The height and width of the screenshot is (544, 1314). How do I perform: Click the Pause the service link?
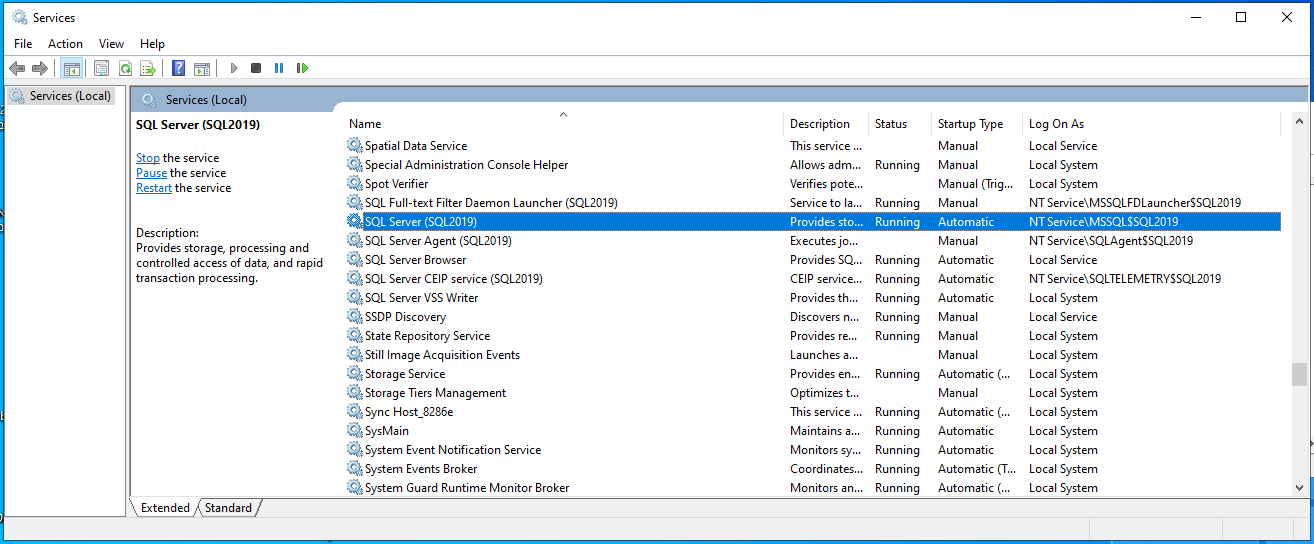pyautogui.click(x=151, y=173)
